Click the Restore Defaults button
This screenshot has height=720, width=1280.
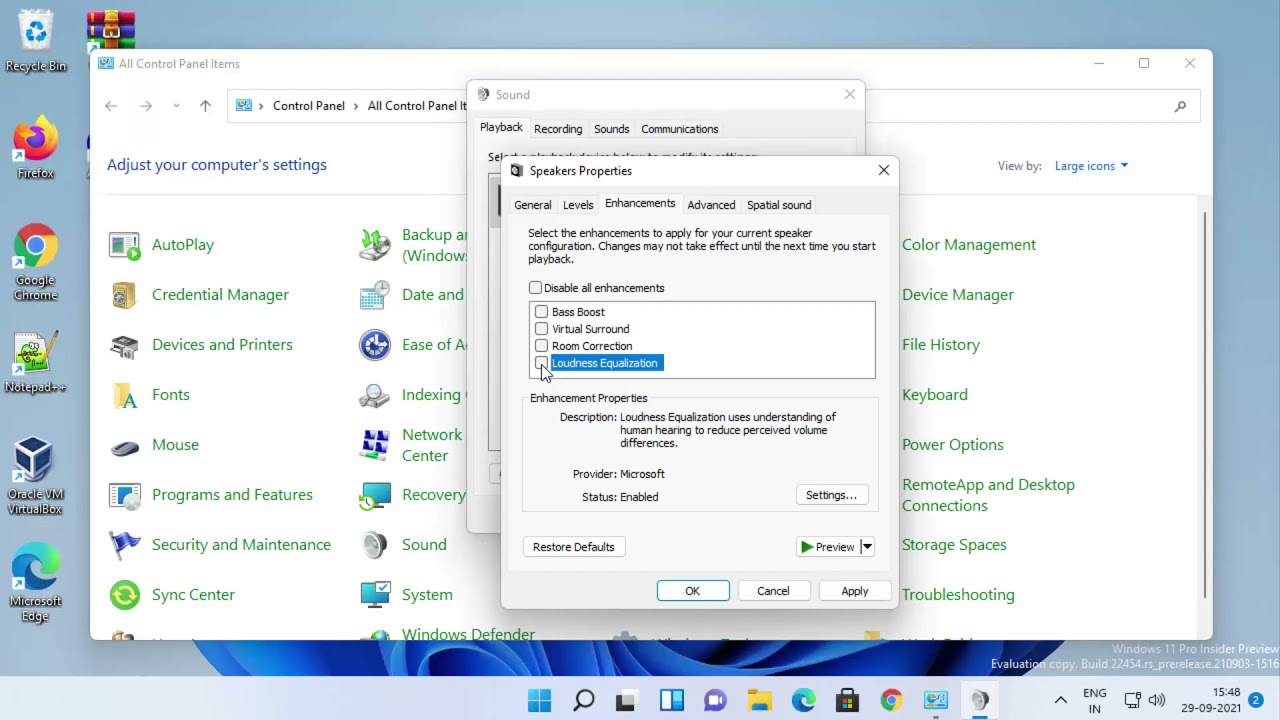point(574,547)
